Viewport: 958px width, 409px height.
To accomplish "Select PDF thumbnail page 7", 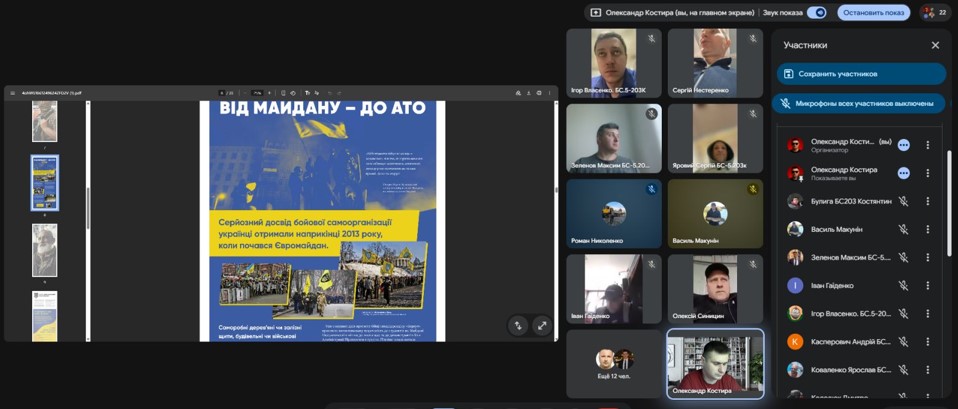I will point(45,121).
